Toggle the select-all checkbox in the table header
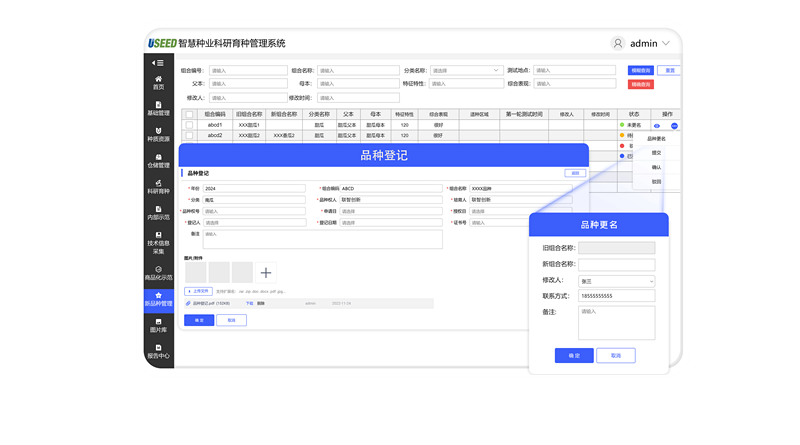Image resolution: width=800 pixels, height=445 pixels. click(188, 115)
